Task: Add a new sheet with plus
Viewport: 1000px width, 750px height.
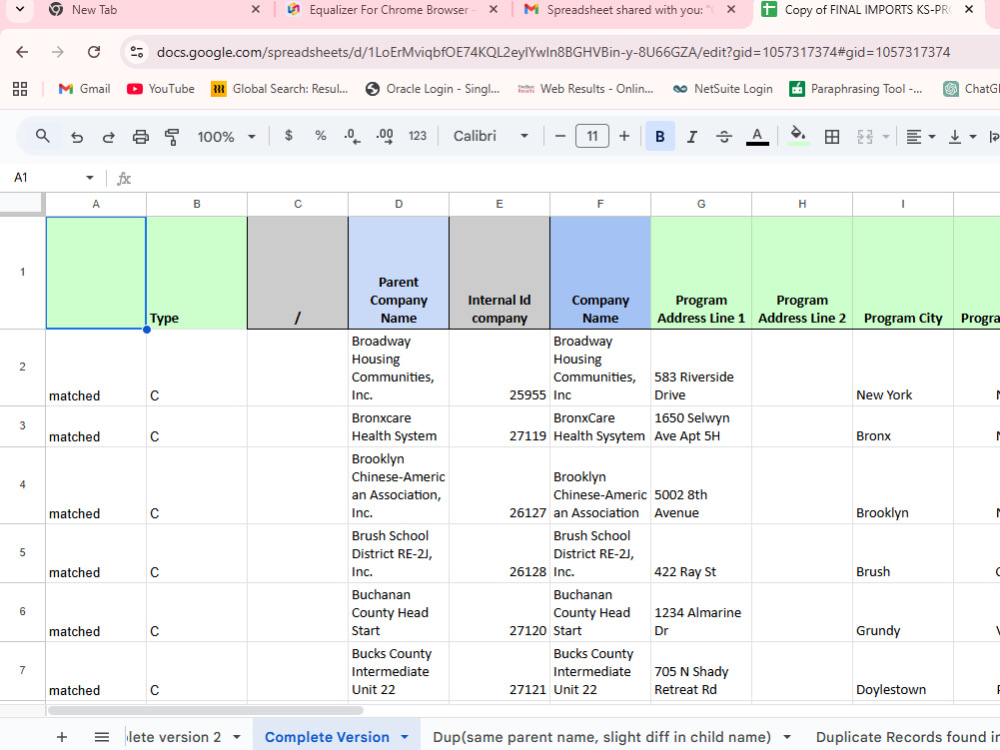Action: pos(62,737)
